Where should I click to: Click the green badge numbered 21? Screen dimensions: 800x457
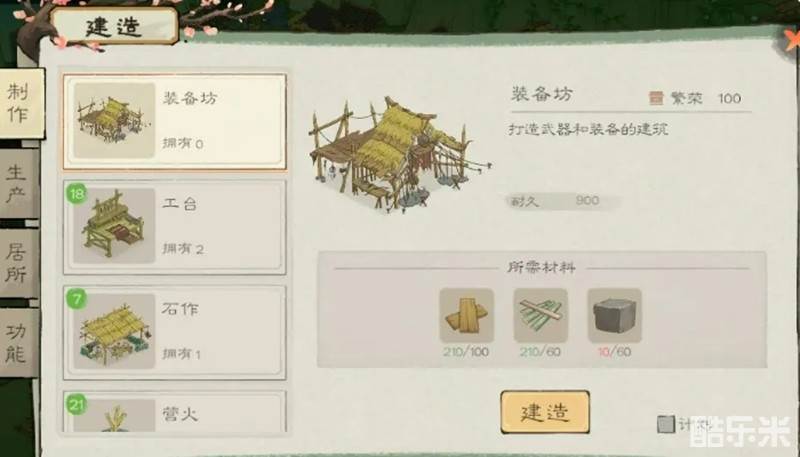(77, 405)
